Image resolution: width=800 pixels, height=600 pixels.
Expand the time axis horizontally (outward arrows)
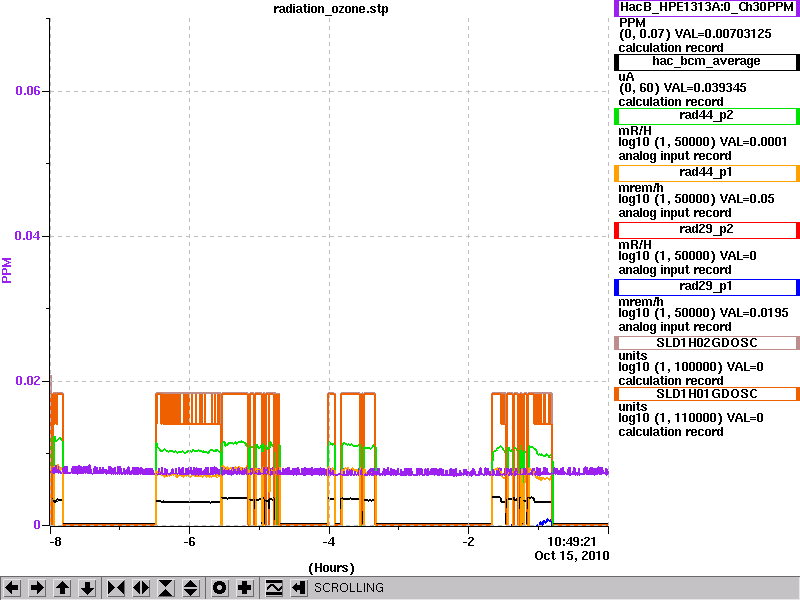(141, 588)
